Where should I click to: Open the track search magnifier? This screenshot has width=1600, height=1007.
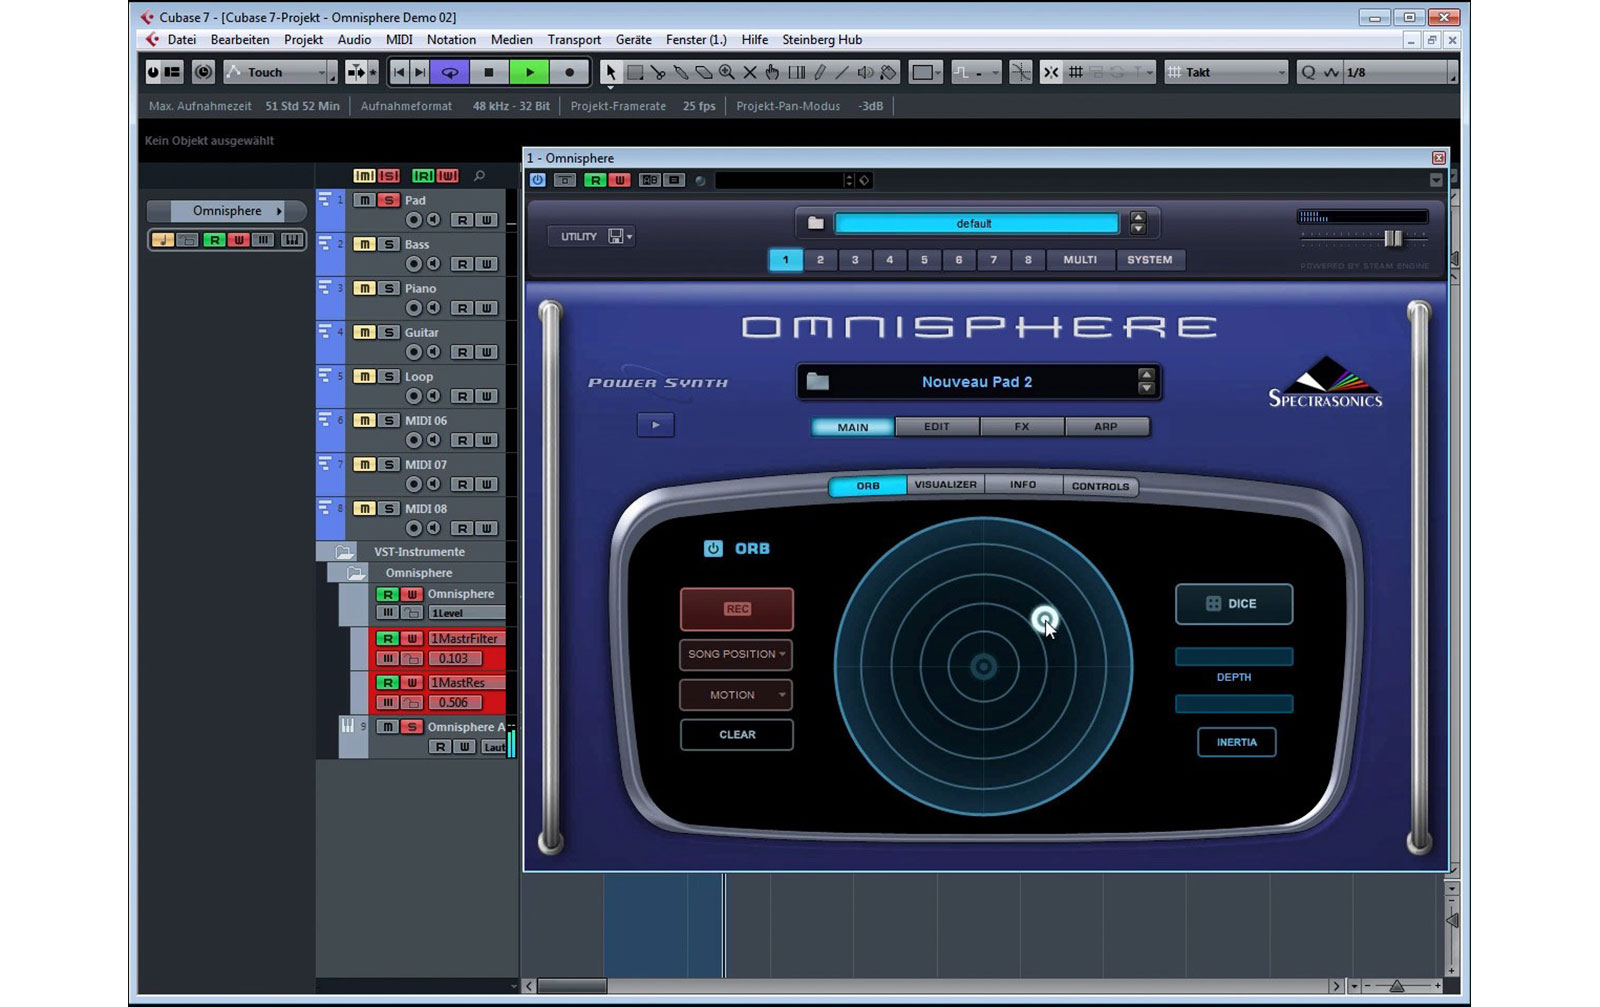click(480, 176)
